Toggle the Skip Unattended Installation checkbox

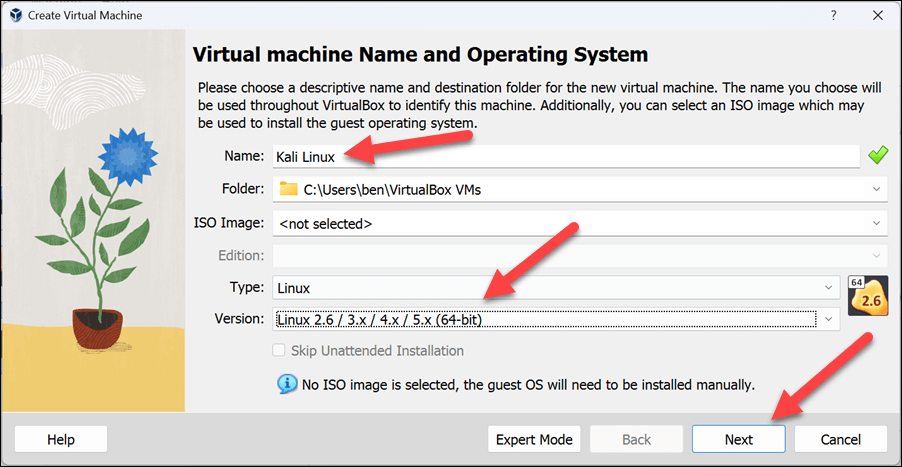coord(280,351)
